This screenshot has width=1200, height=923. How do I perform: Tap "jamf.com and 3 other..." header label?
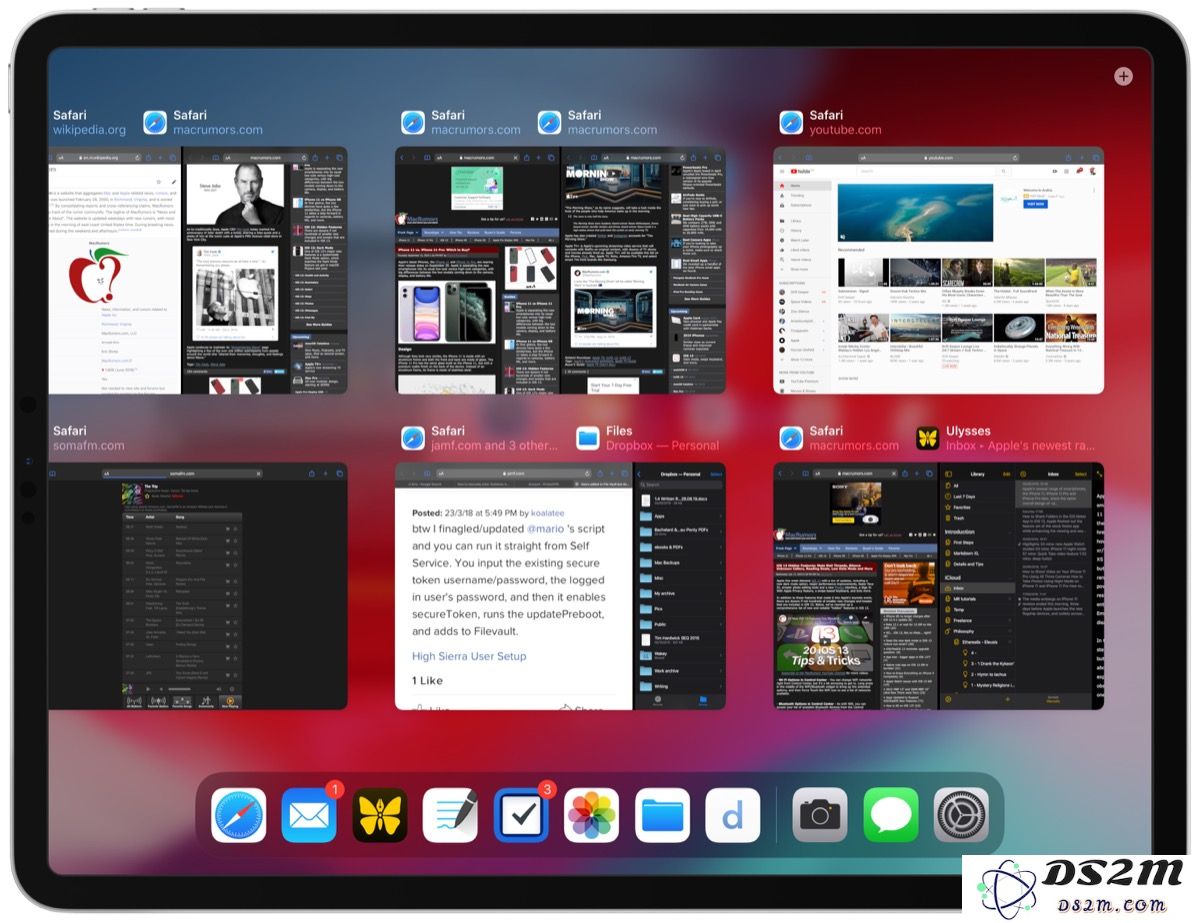pos(495,445)
